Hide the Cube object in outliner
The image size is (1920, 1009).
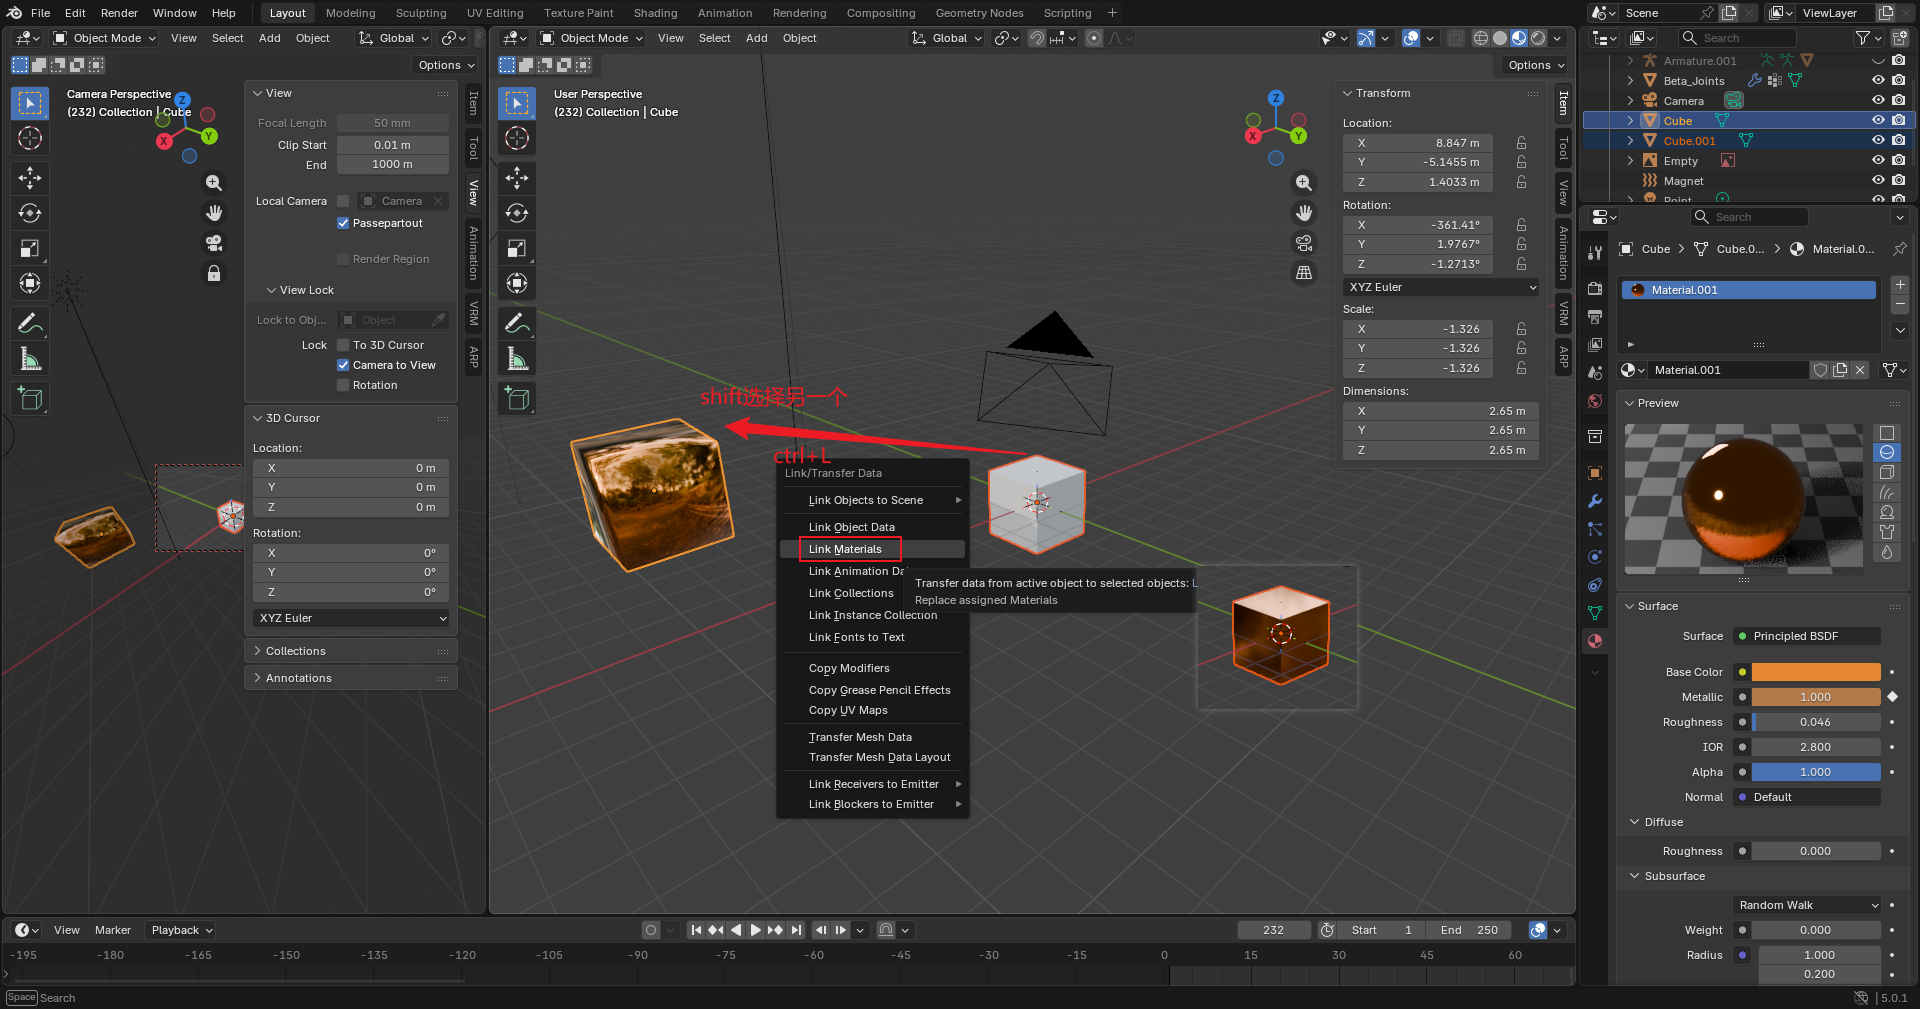pyautogui.click(x=1878, y=120)
